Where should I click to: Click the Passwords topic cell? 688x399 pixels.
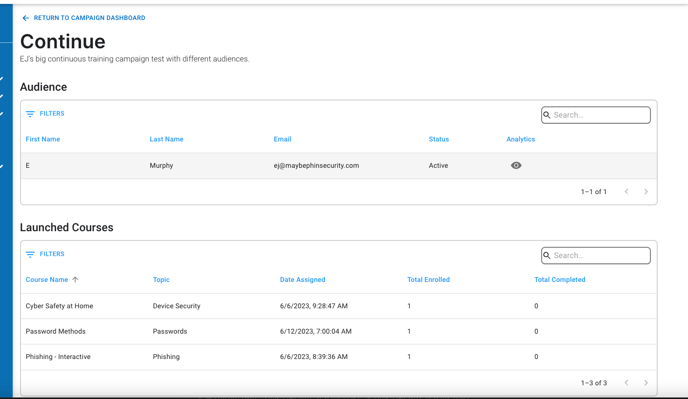[170, 331]
